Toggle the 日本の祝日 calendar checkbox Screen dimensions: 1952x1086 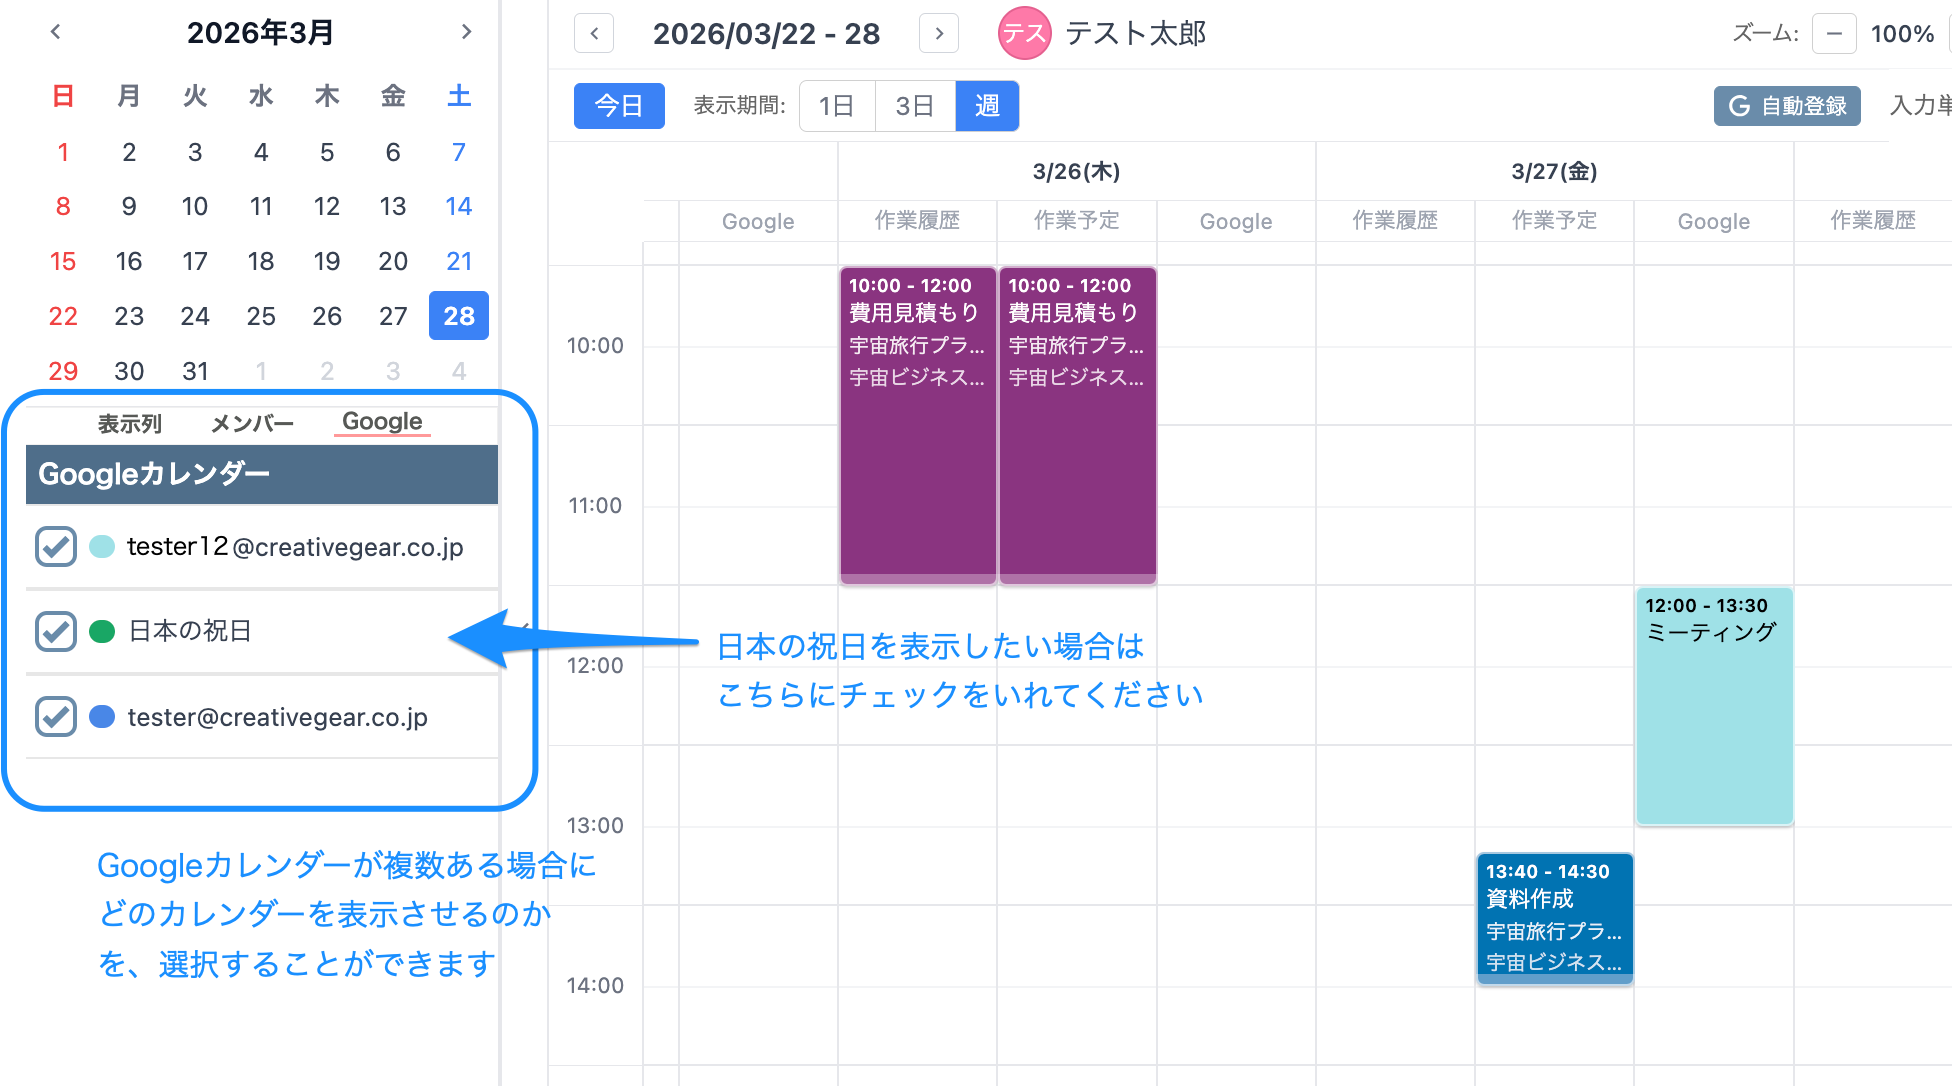tap(56, 632)
